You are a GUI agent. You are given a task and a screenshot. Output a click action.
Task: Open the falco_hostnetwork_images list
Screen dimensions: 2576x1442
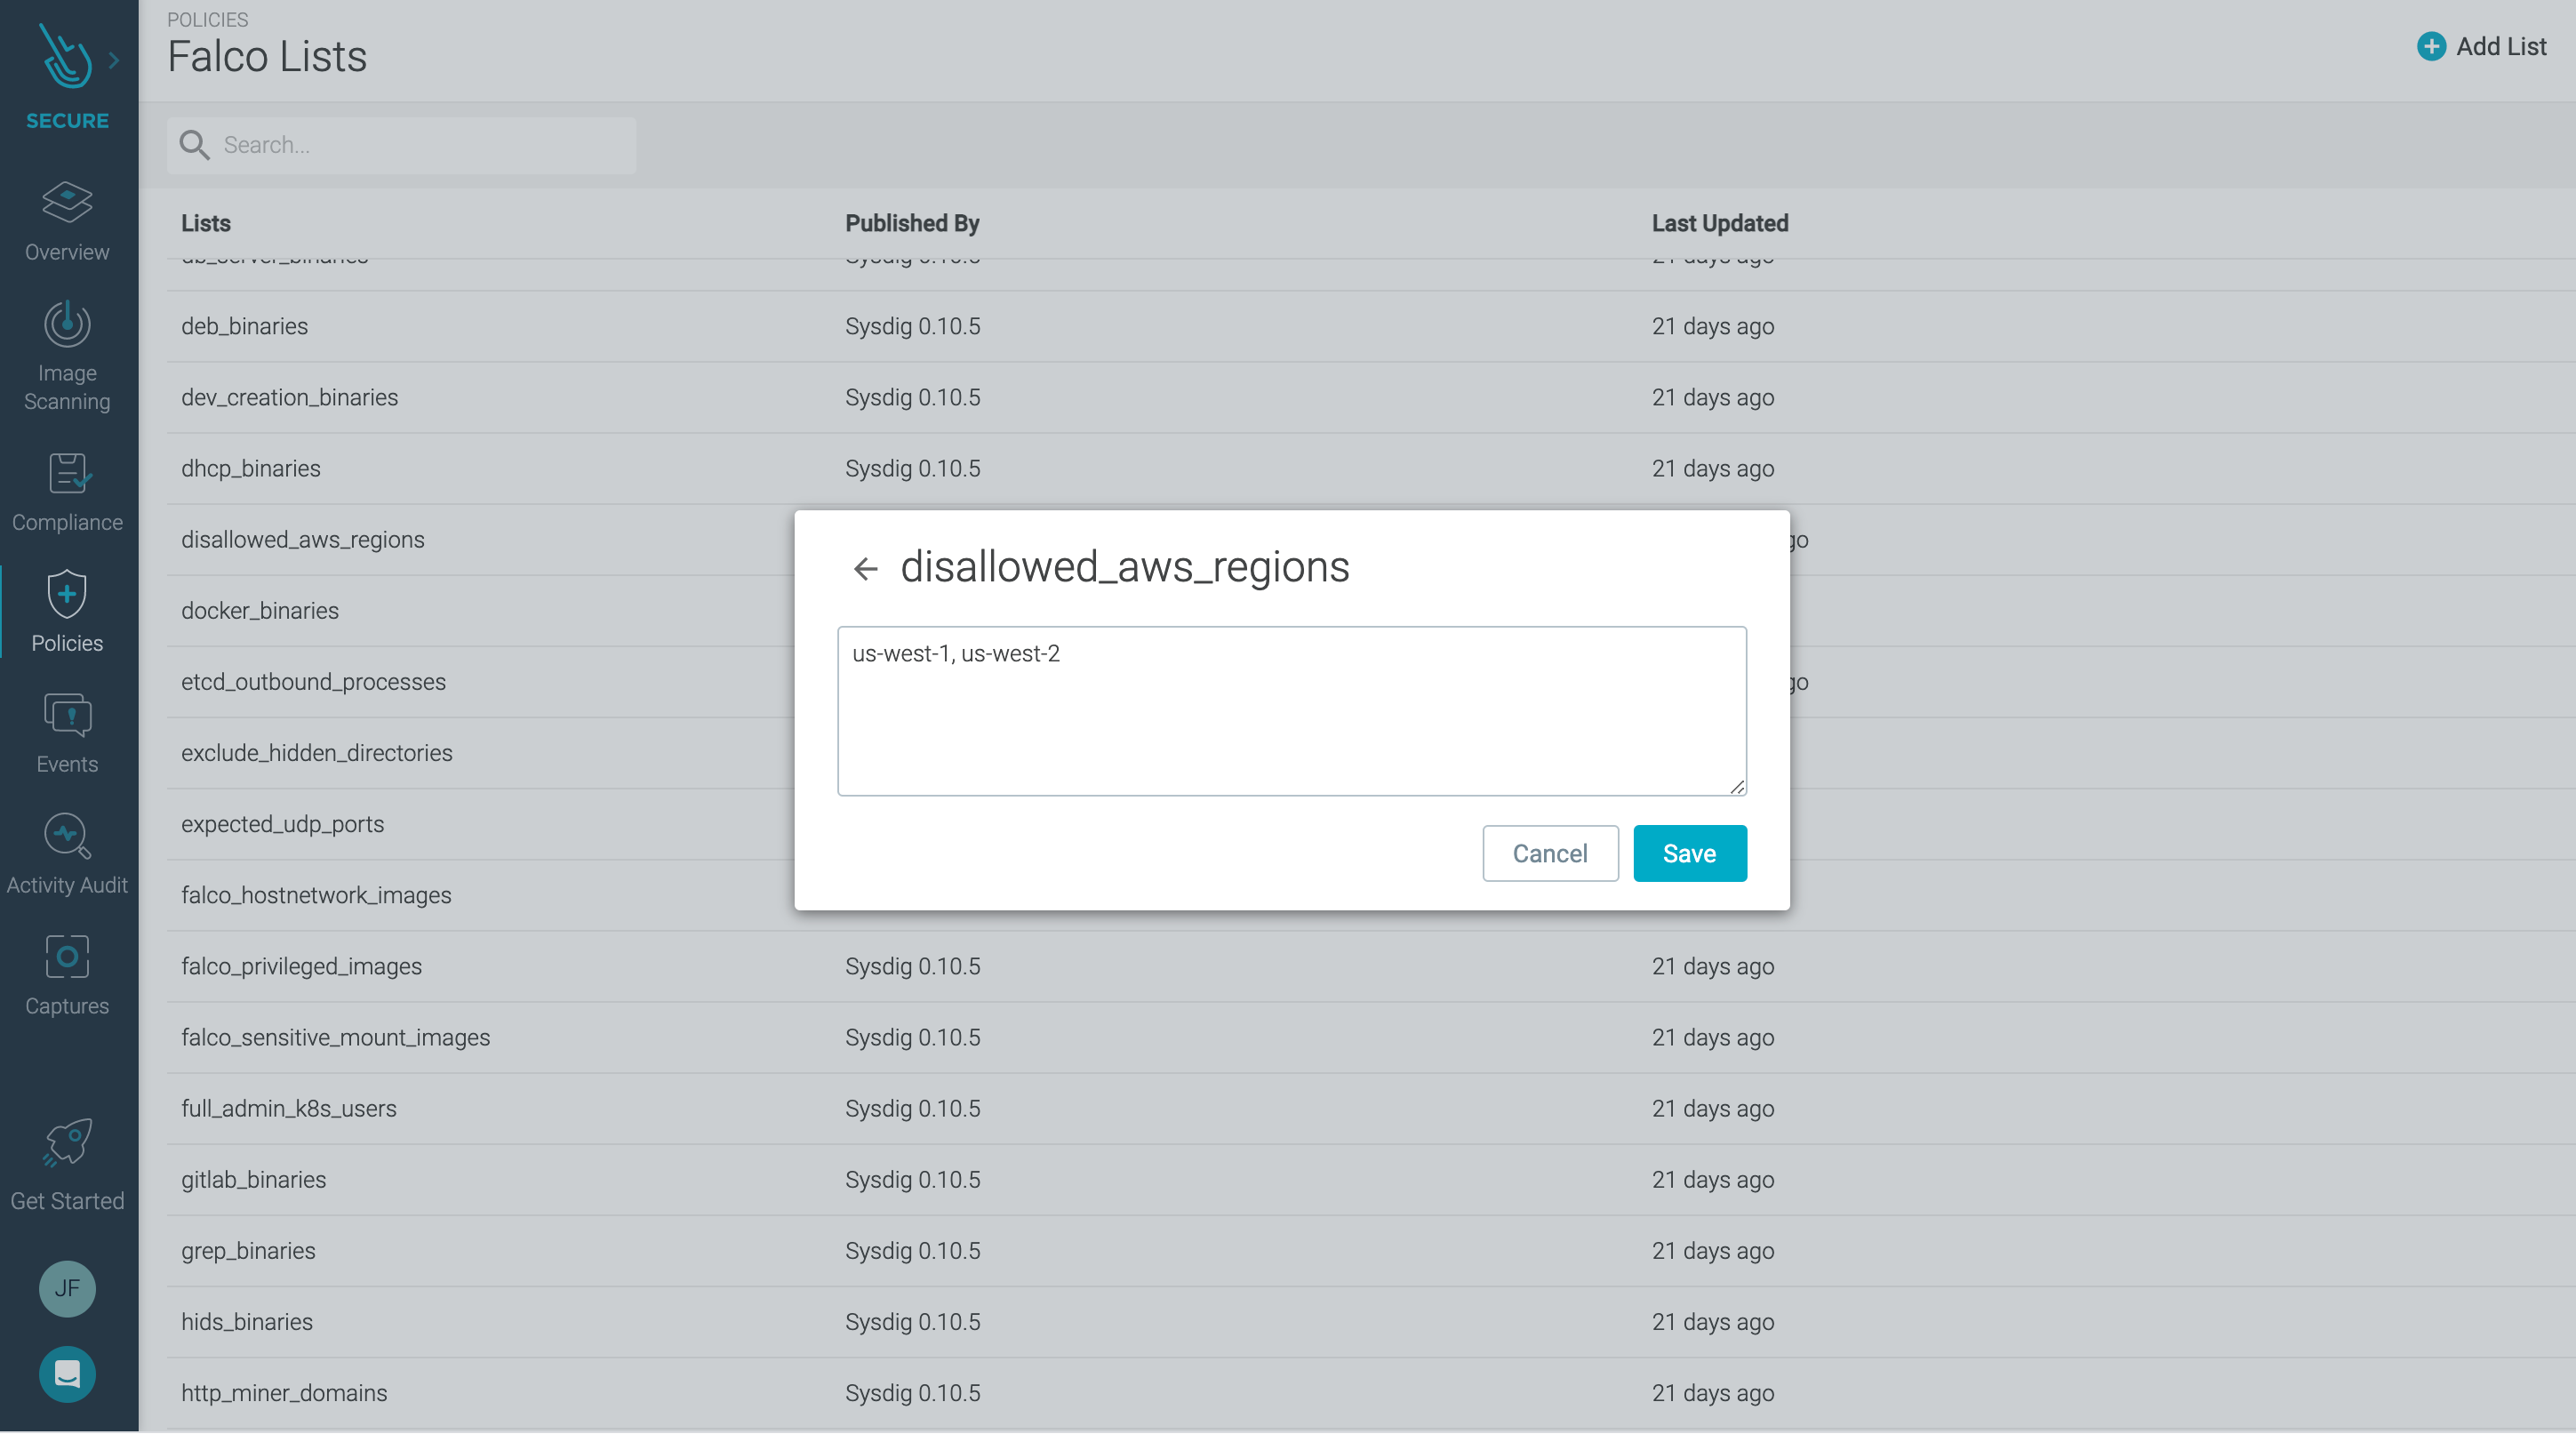pos(316,895)
